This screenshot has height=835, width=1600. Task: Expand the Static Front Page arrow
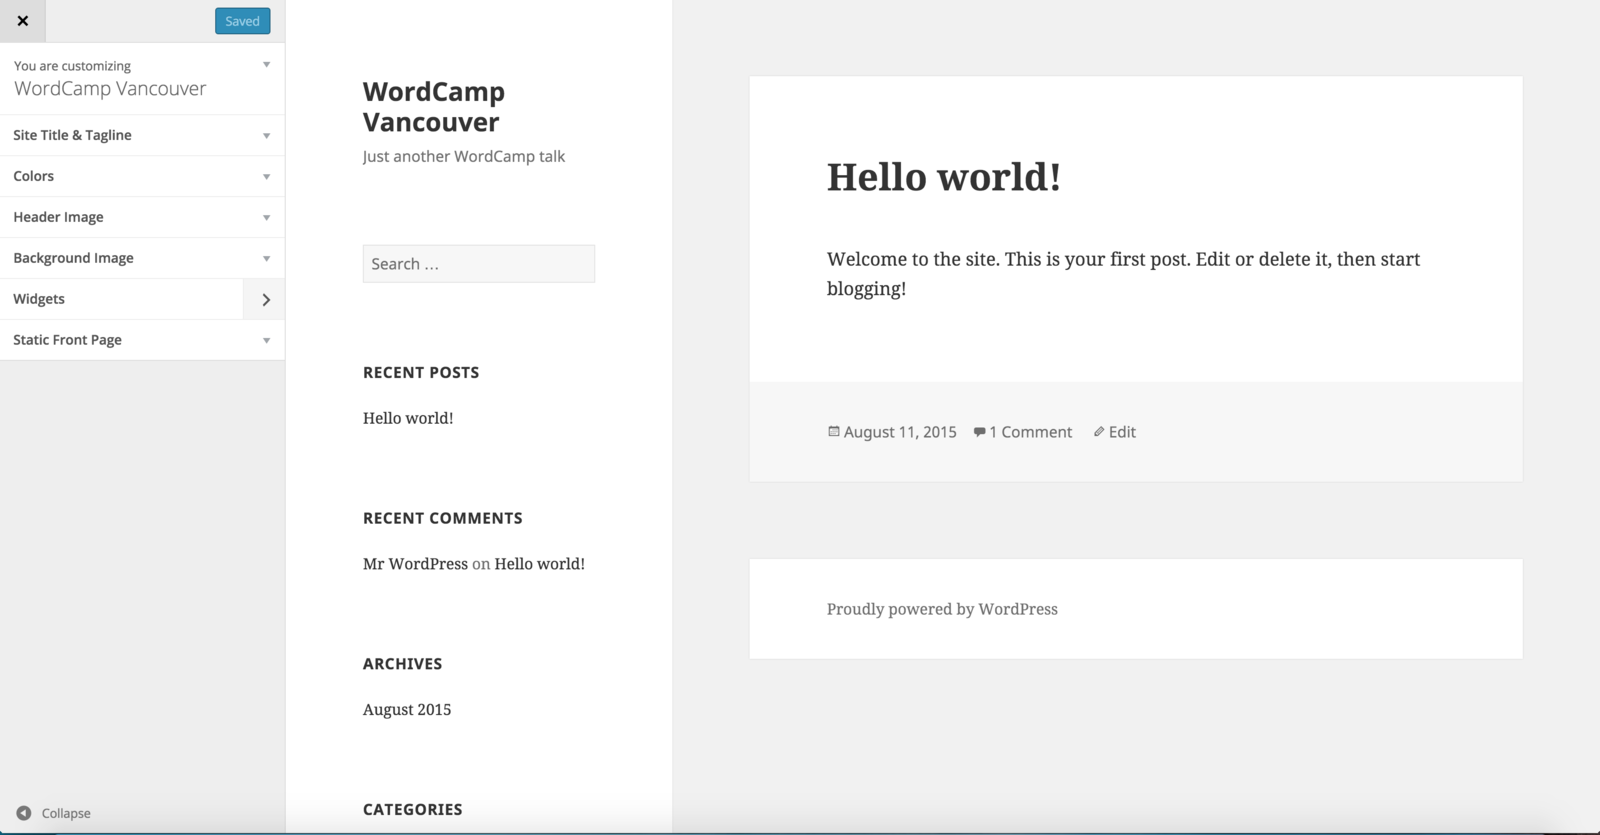click(x=266, y=341)
